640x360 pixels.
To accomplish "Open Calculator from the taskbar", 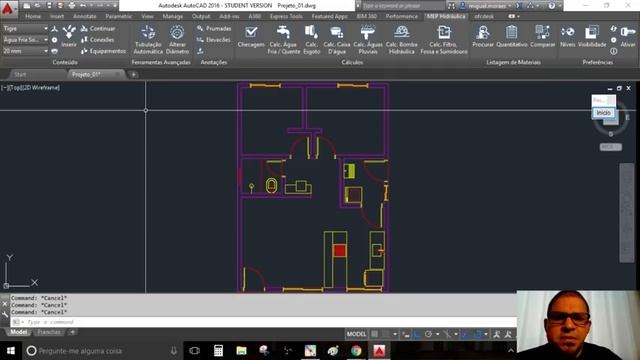I will click(218, 351).
